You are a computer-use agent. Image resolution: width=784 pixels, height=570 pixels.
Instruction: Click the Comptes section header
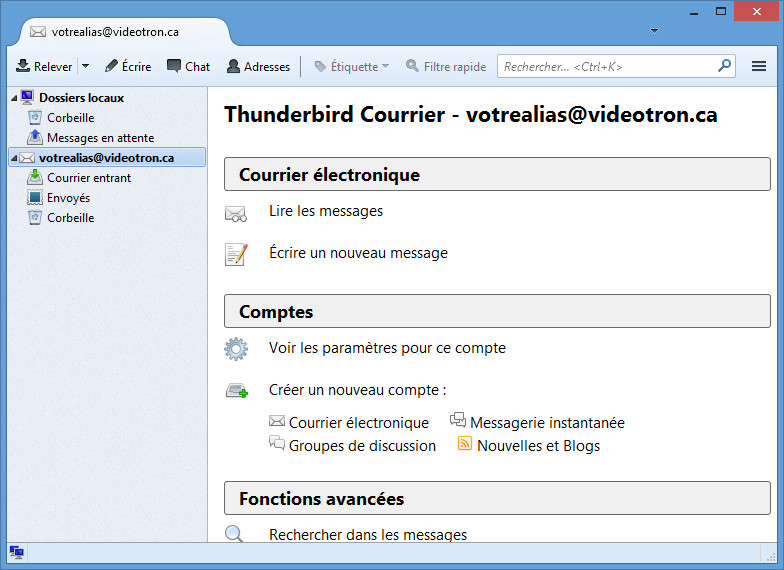tap(498, 312)
